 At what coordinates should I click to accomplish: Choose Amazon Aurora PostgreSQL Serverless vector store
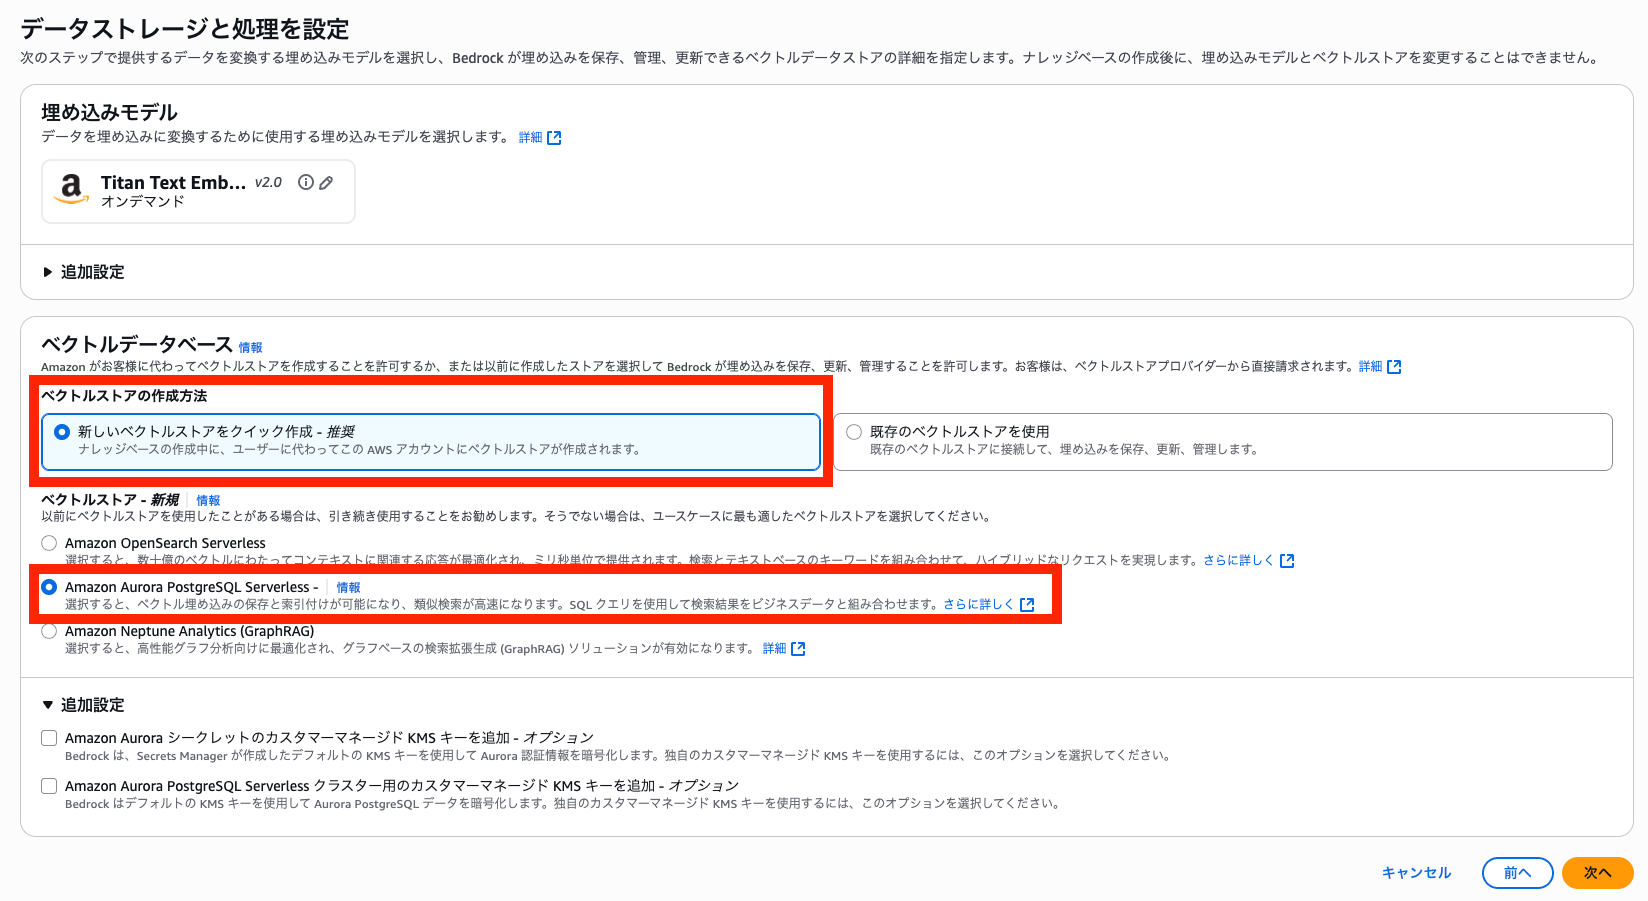(49, 587)
